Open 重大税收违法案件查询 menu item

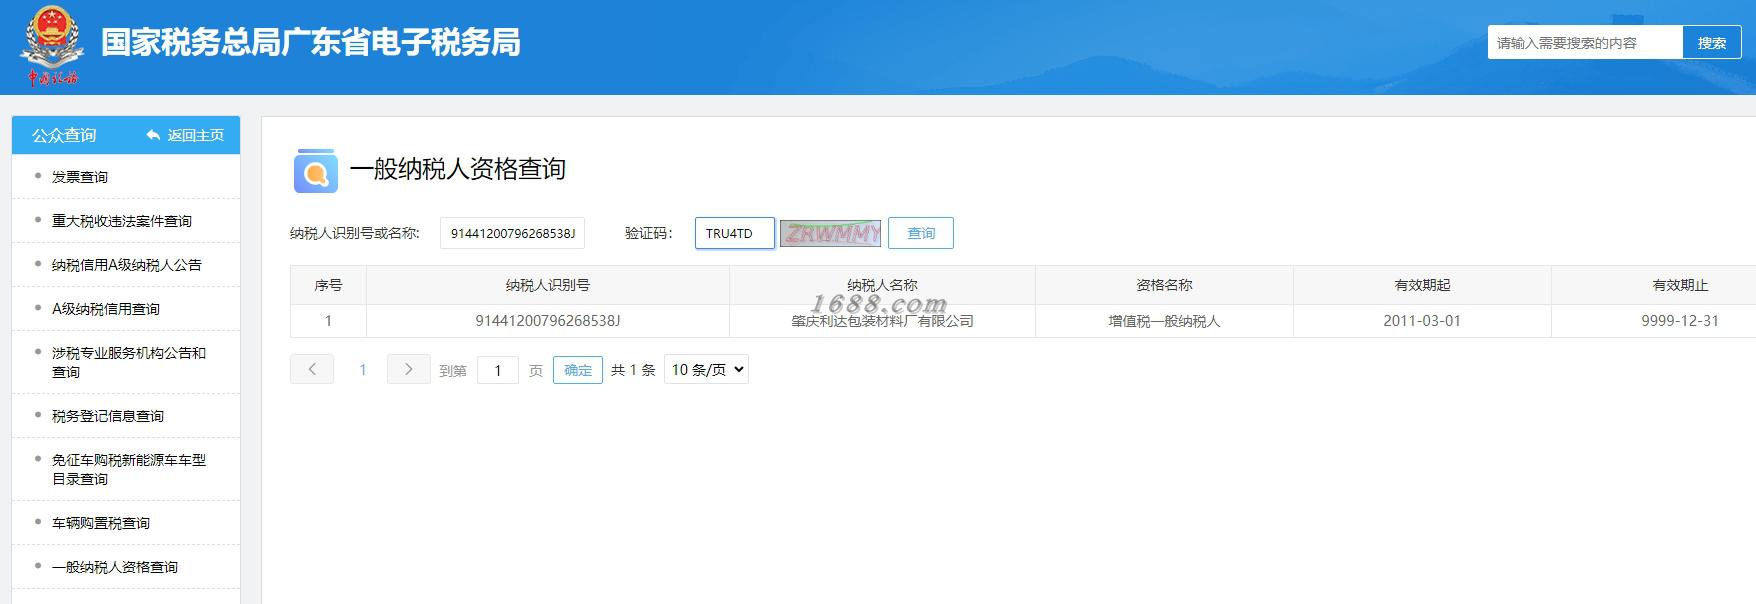click(122, 221)
